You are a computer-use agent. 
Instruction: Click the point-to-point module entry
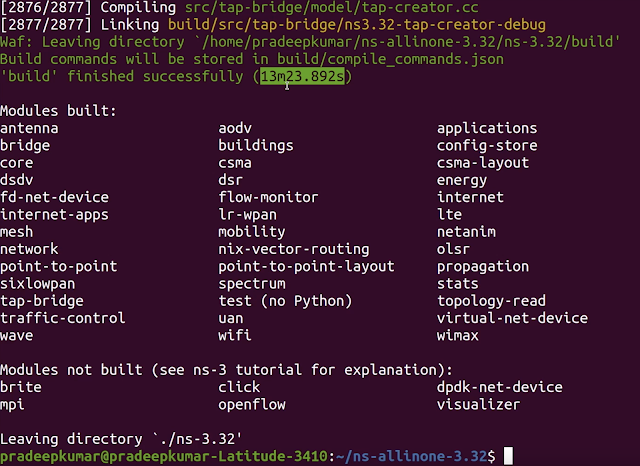click(58, 266)
